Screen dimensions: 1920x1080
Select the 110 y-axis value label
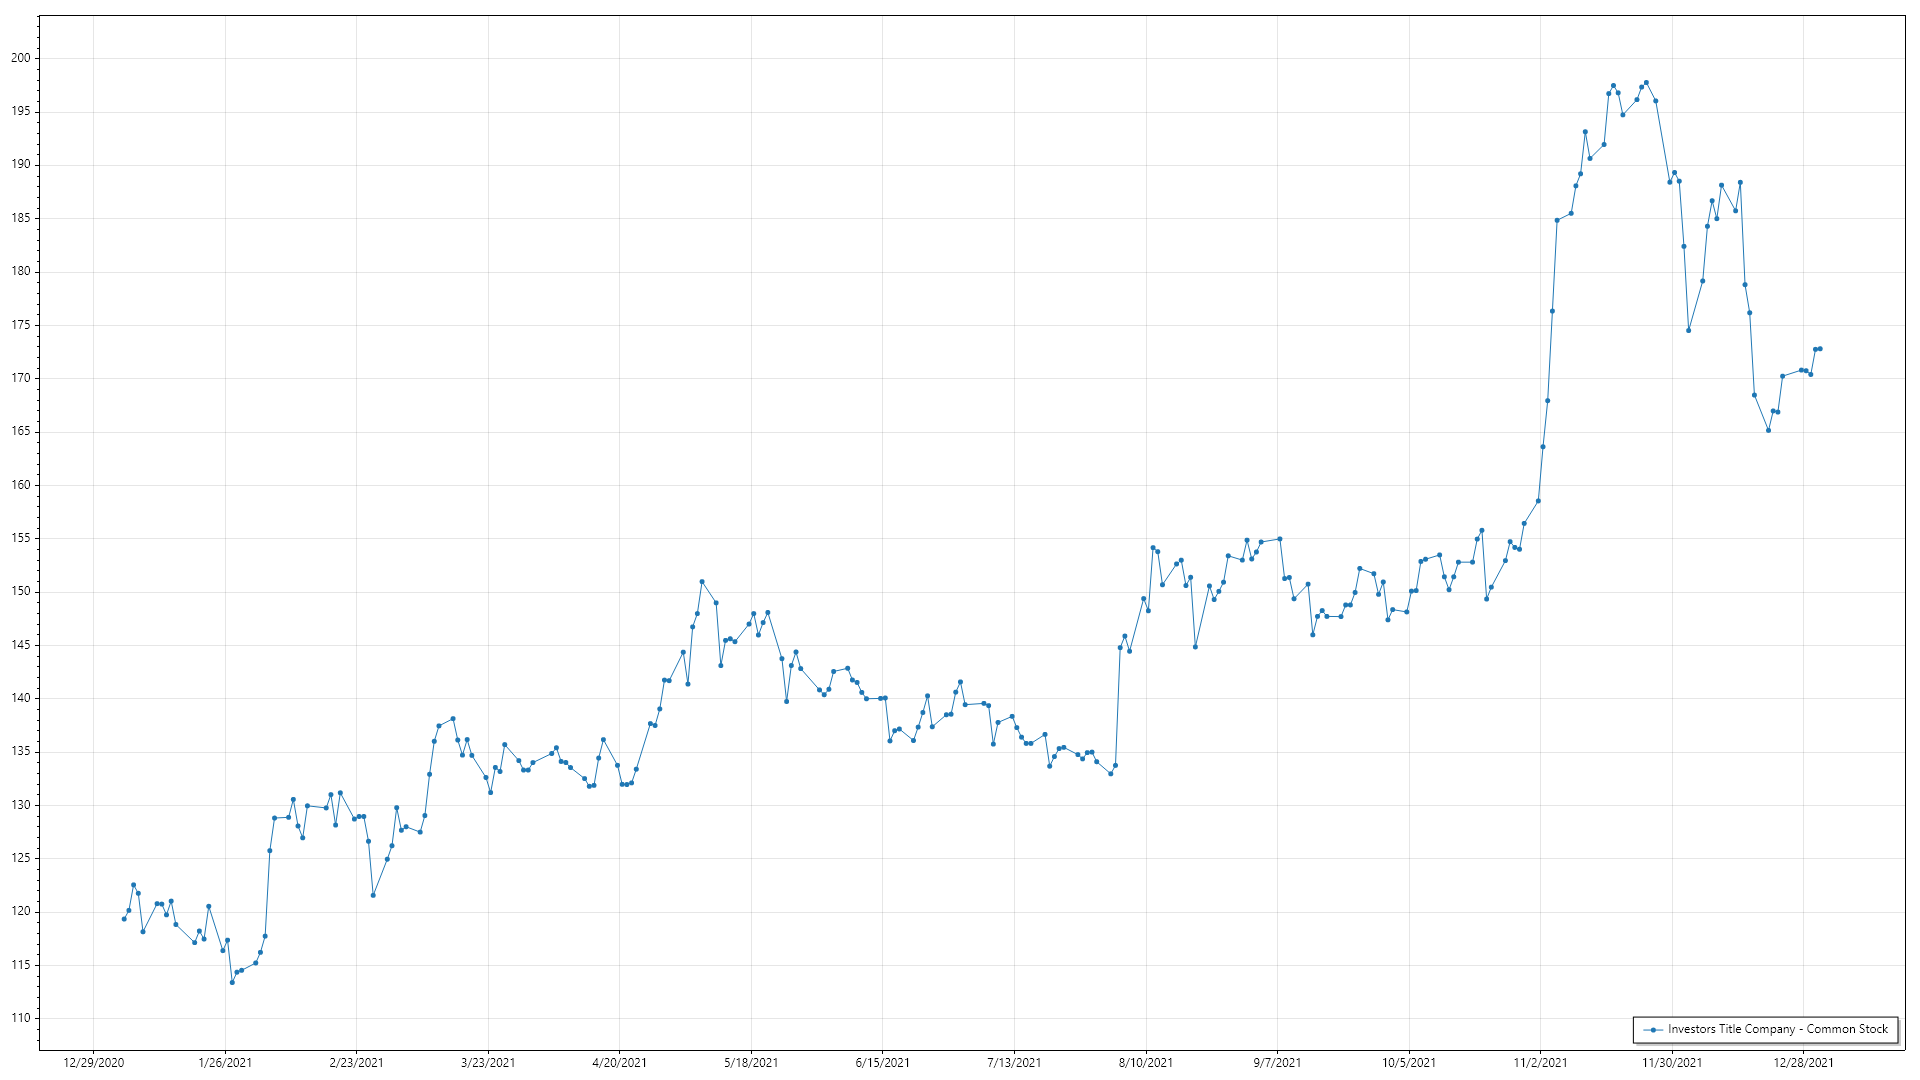pos(21,1018)
